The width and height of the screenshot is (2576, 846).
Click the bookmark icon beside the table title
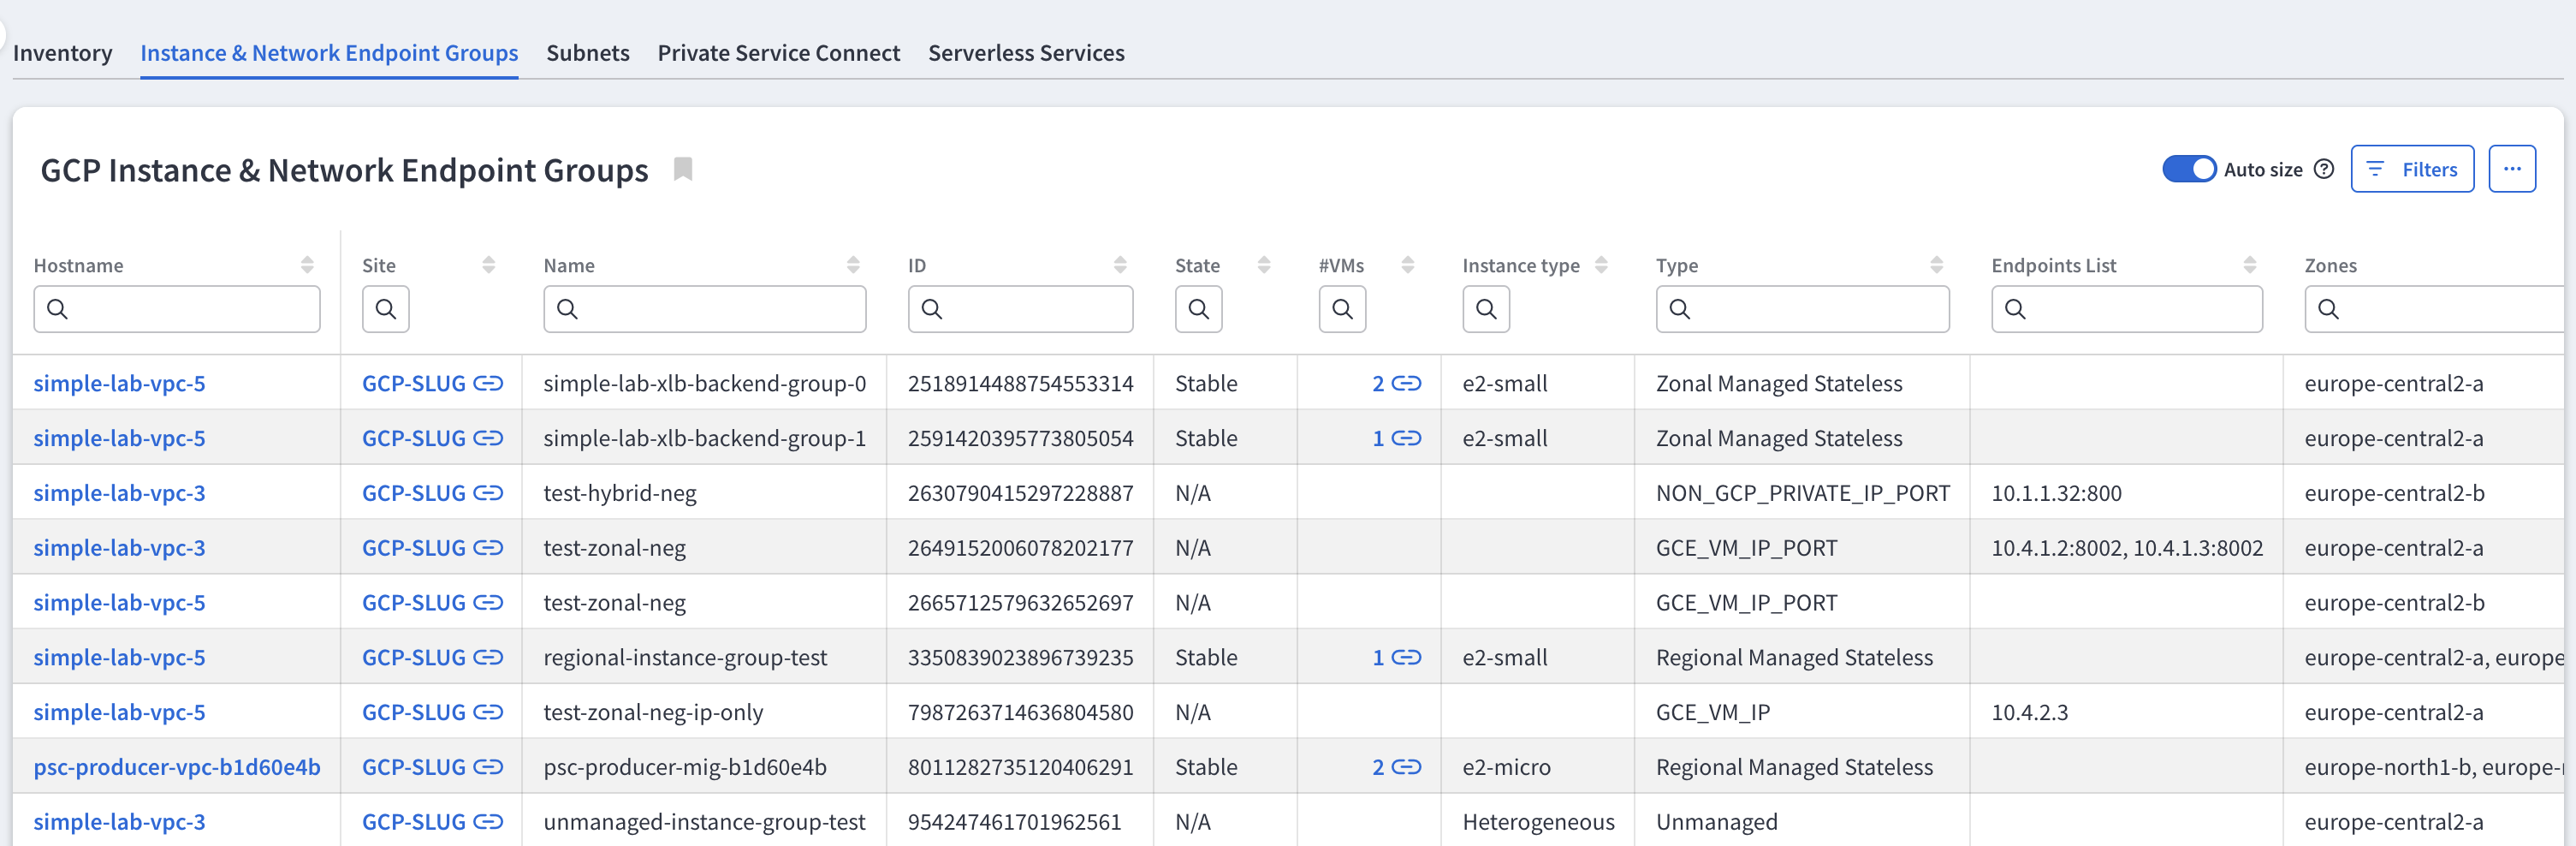tap(683, 169)
